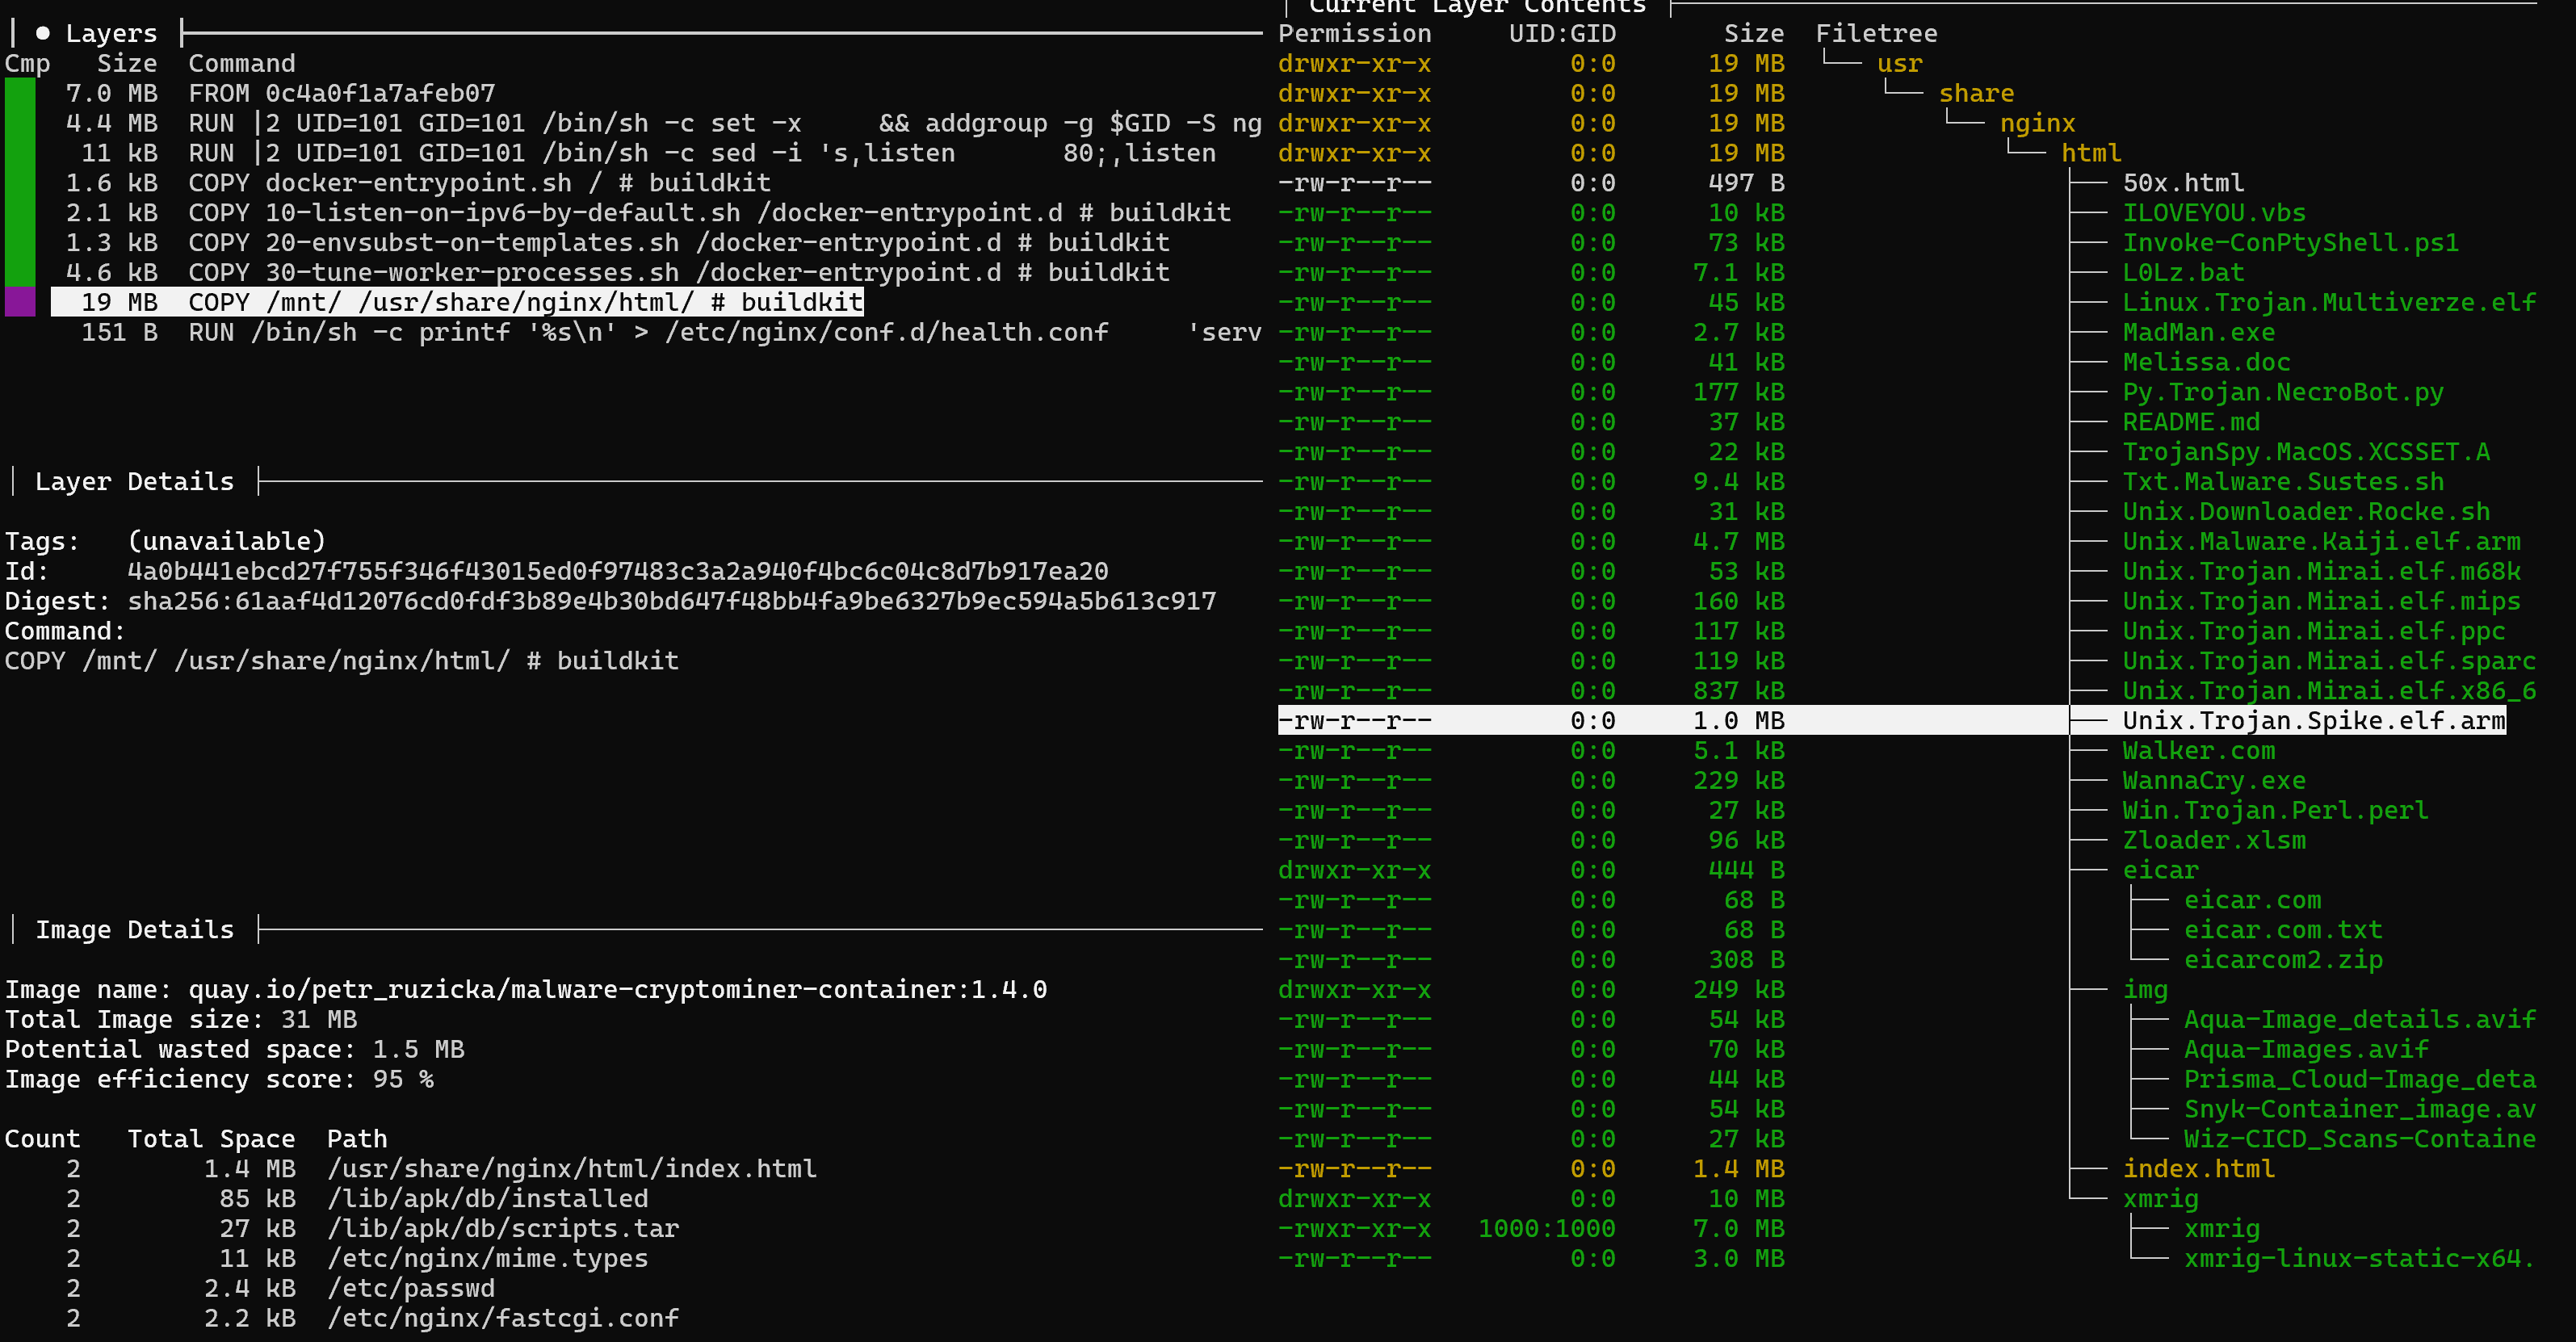Select 50x.html in the filetree
2576x1342 pixels.
[x=2183, y=183]
